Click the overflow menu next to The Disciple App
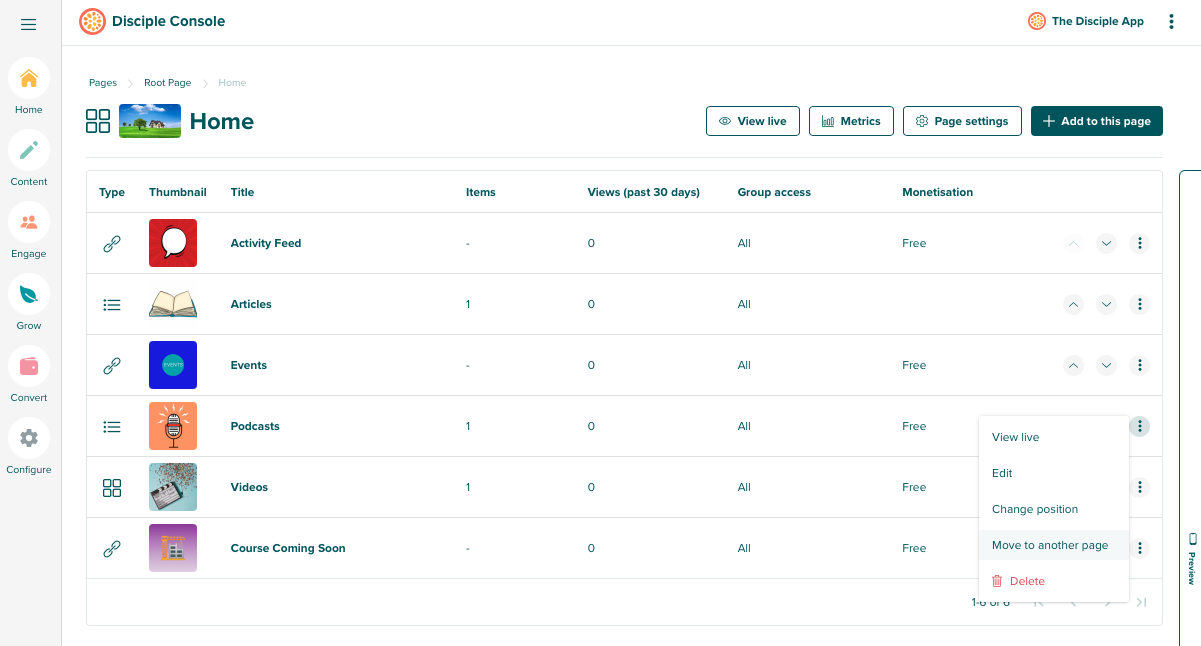The width and height of the screenshot is (1201, 646). point(1171,21)
